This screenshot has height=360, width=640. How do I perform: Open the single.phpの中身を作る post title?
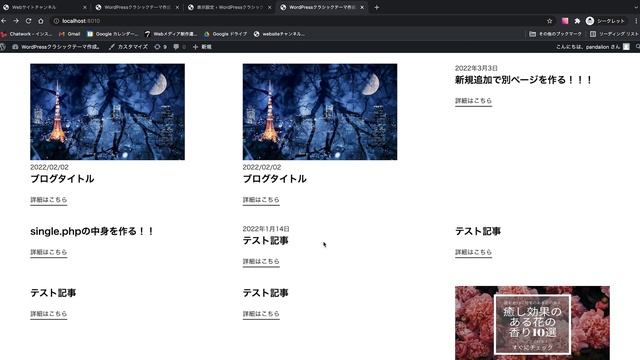point(92,231)
